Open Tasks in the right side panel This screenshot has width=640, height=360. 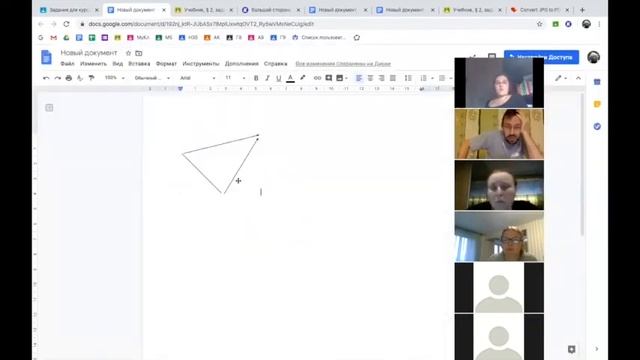click(597, 127)
